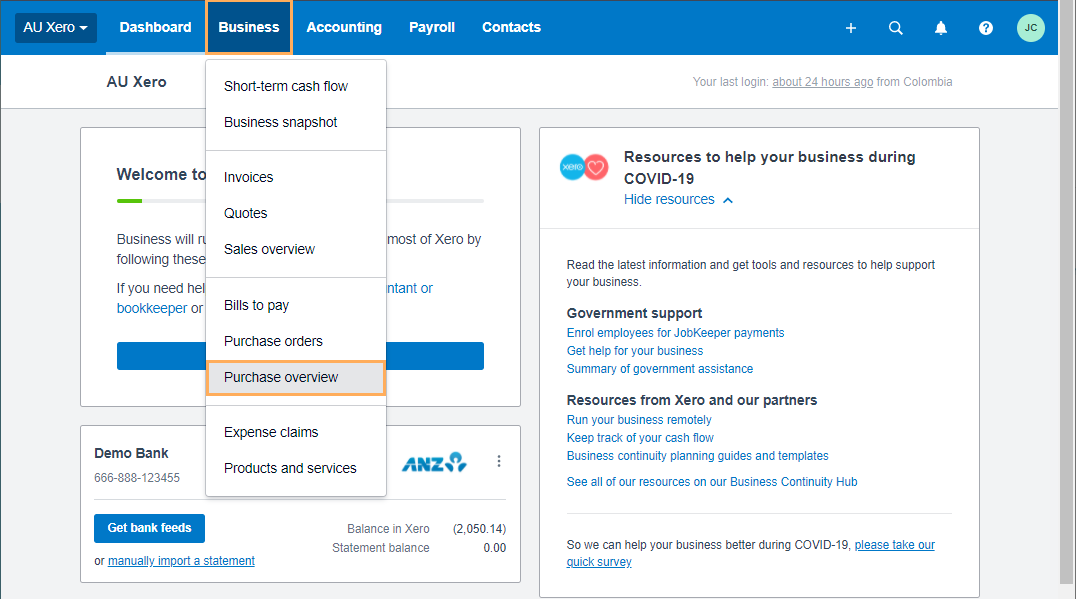Open Purchase orders menu item
Viewport: 1076px width, 599px height.
(x=296, y=341)
